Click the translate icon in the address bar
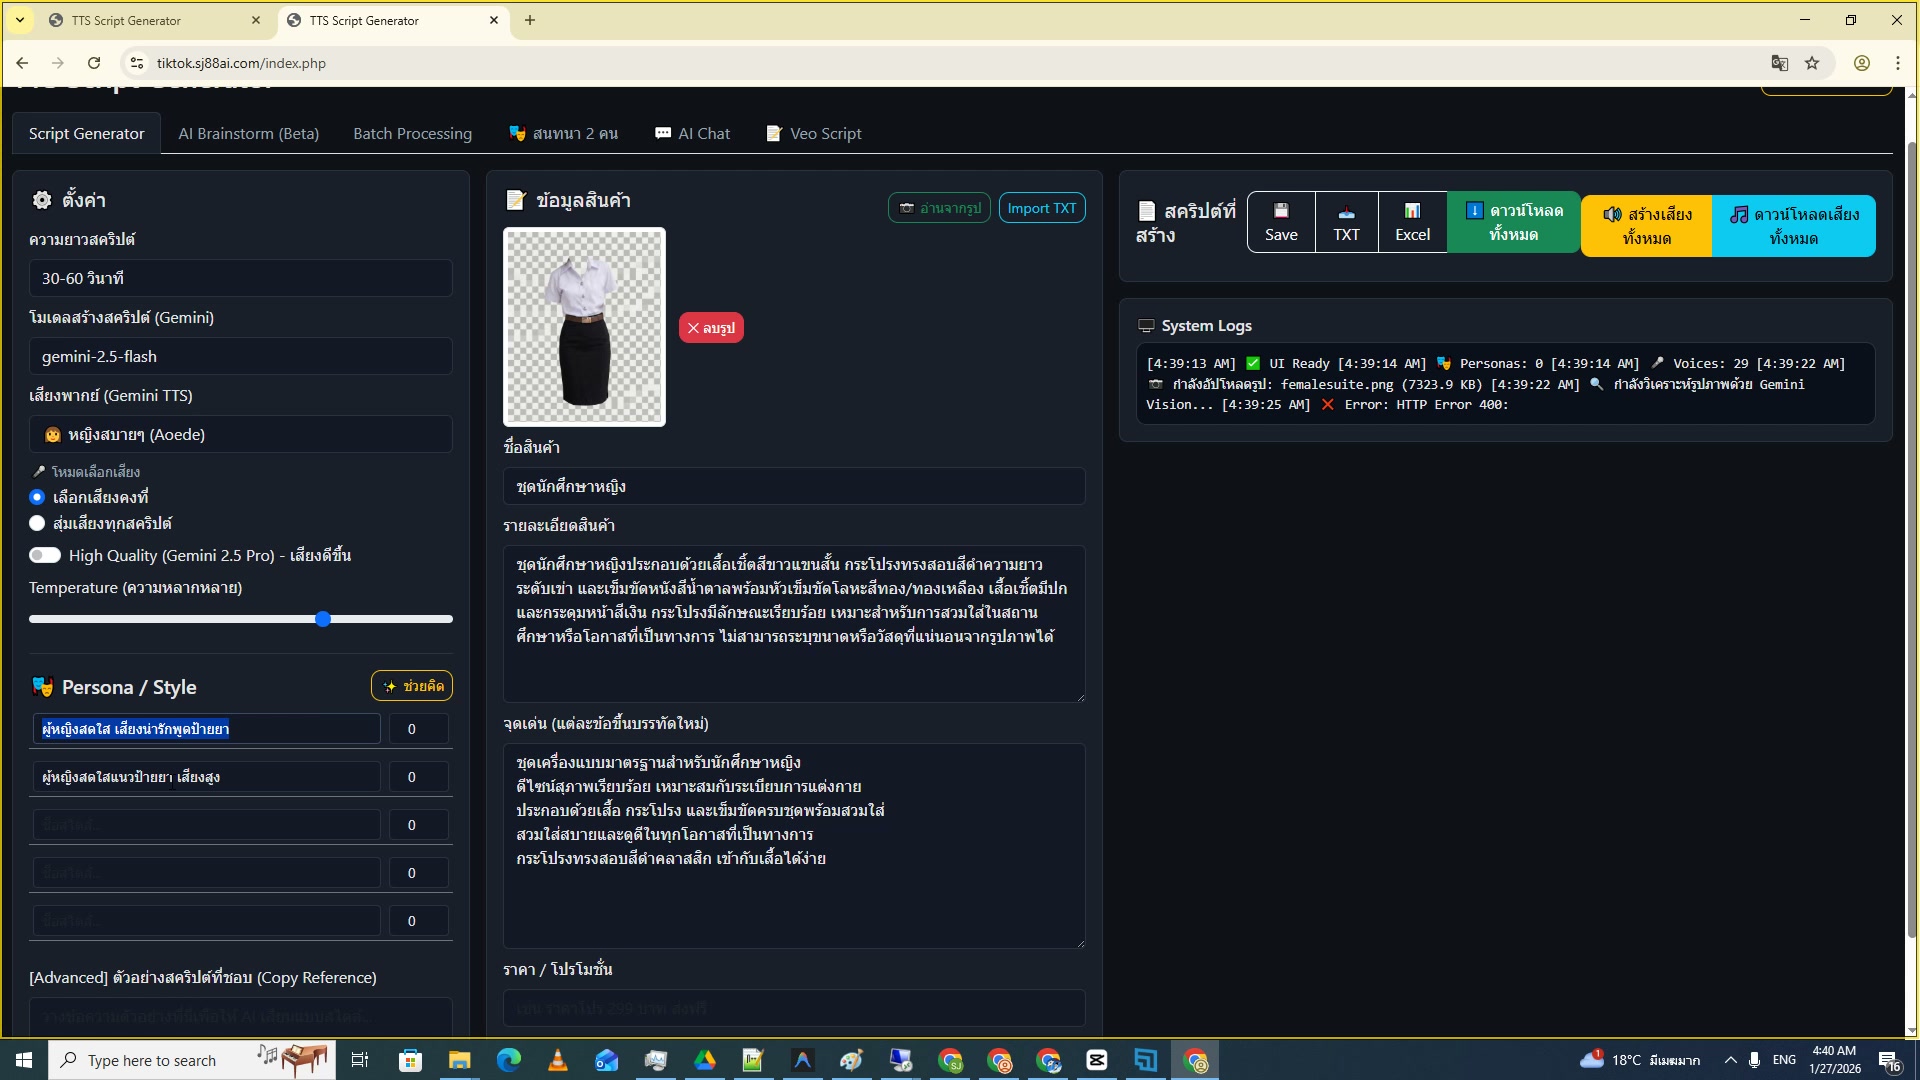 point(1779,62)
